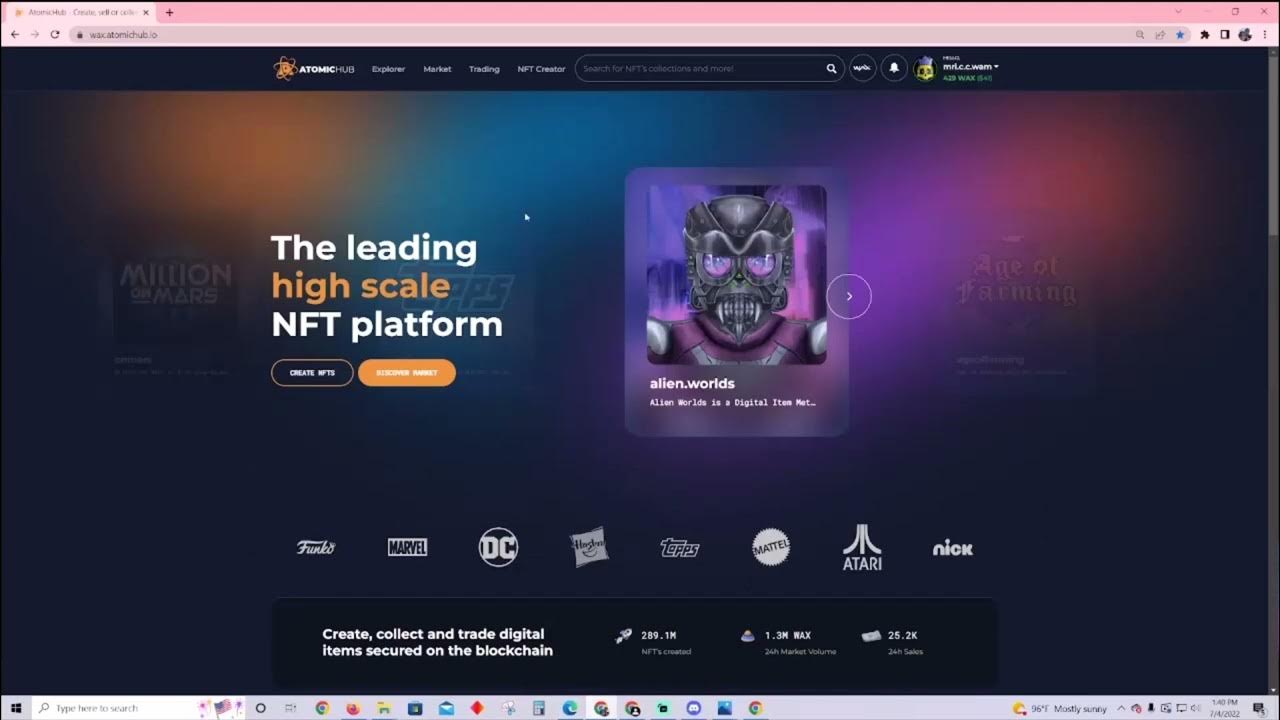Open the Windows Start menu
1280x720 pixels.
click(x=16, y=708)
